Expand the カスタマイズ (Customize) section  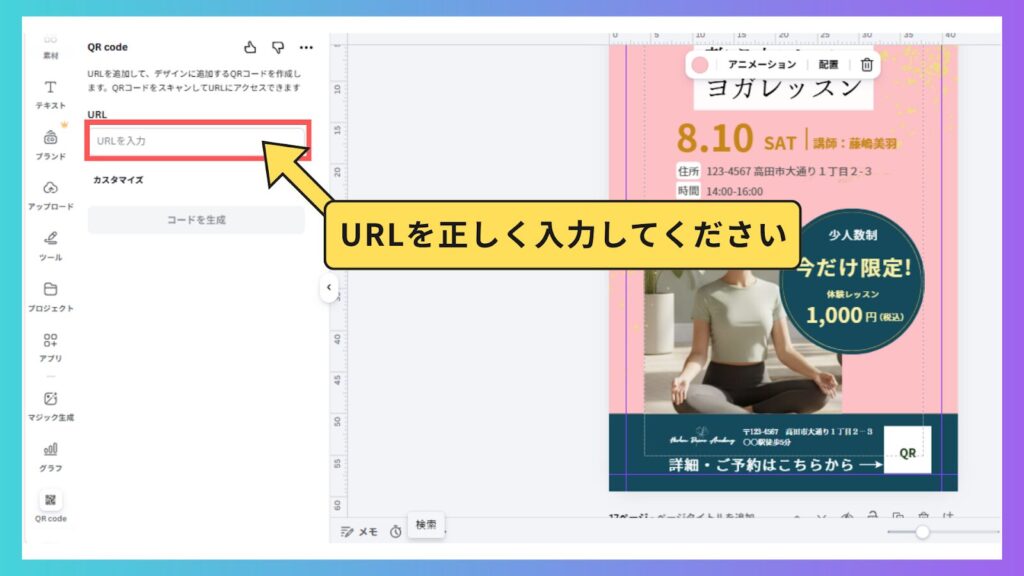click(118, 180)
